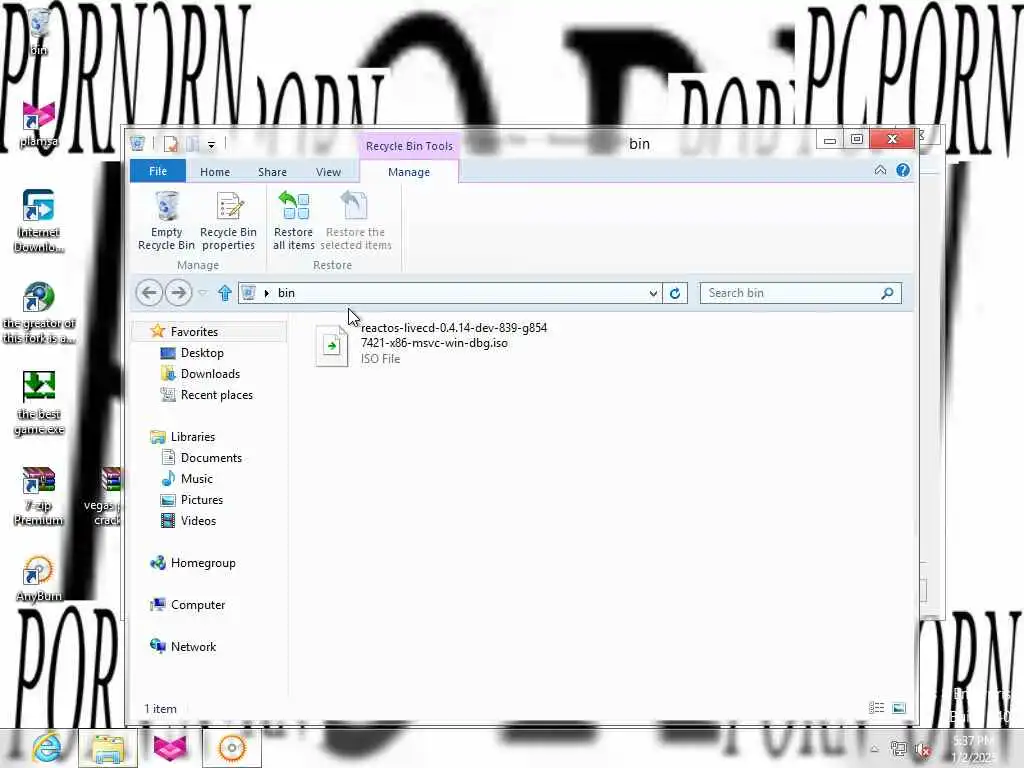Open Explorer Help question mark
Viewport: 1024px width, 768px height.
tap(903, 170)
